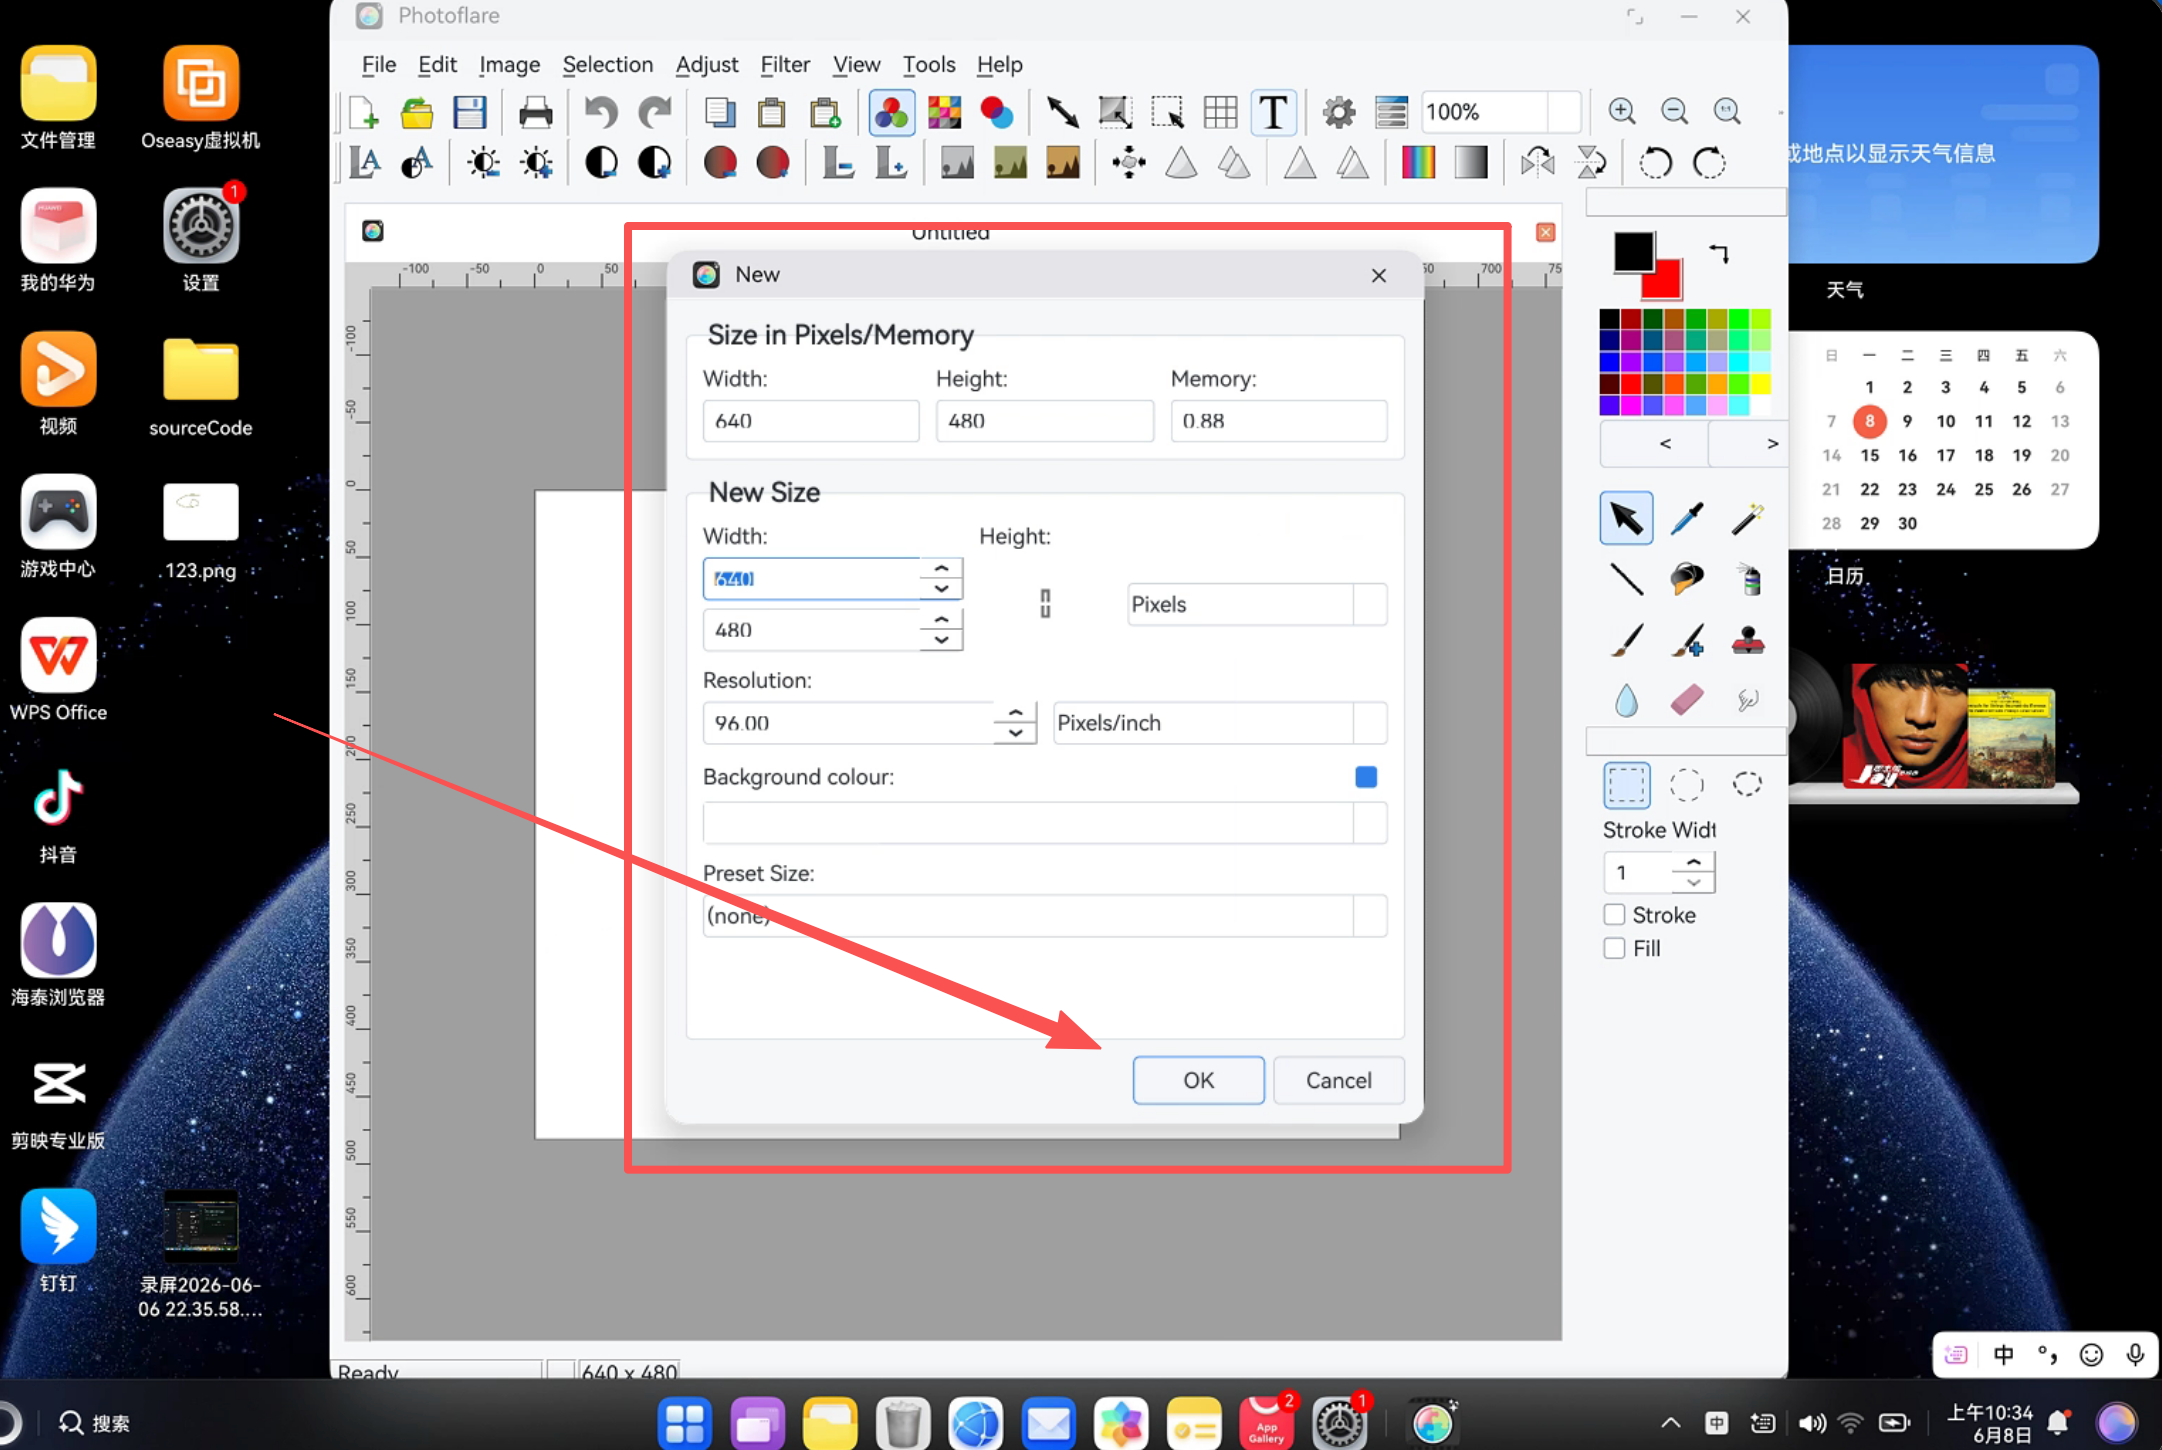Select the eraser tool

[1687, 699]
